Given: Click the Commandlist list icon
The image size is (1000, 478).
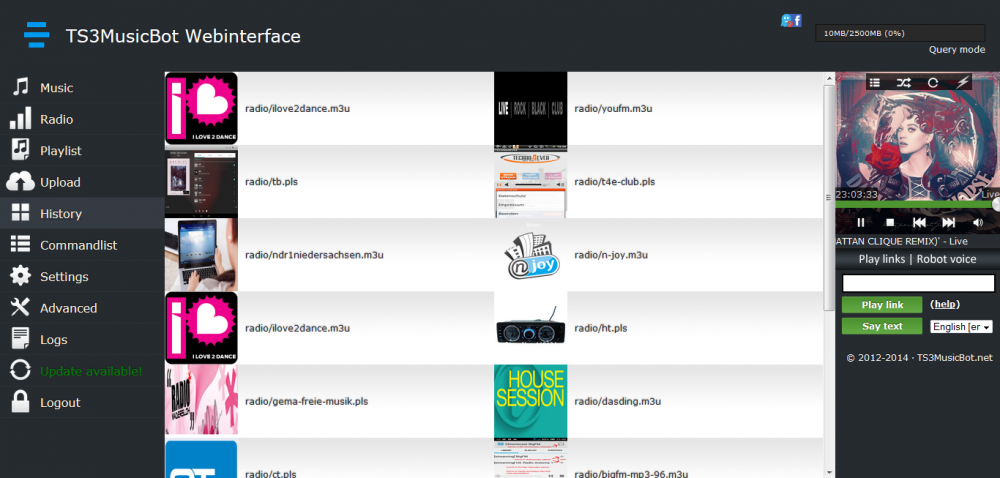Looking at the screenshot, I should 20,244.
